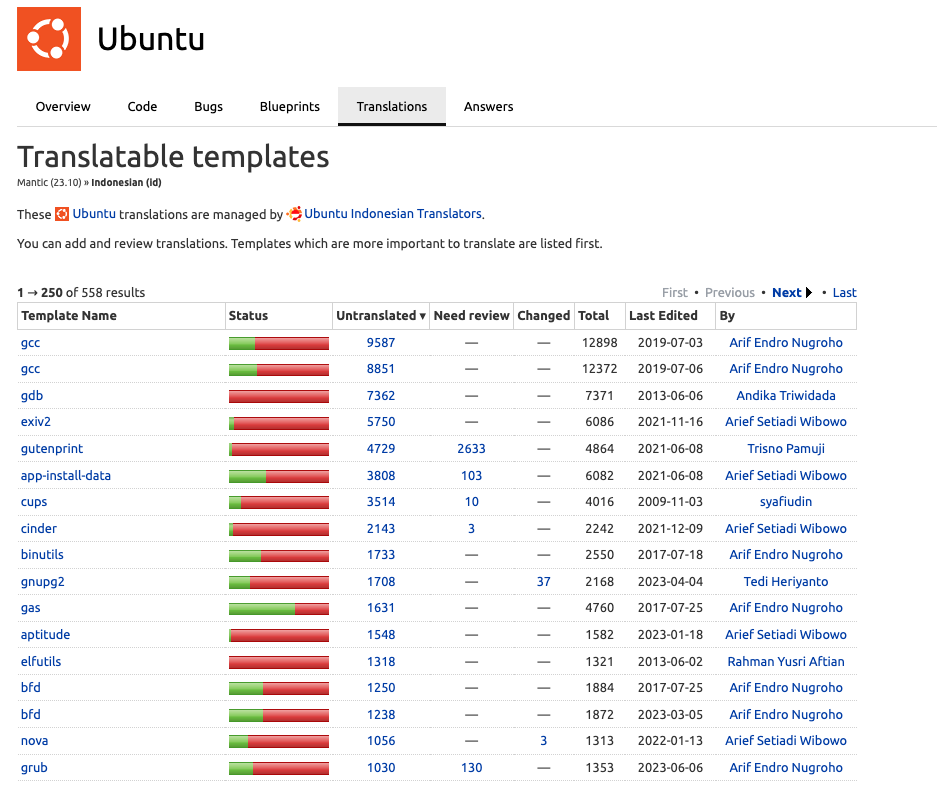Open the gnupg2 template
The width and height of the screenshot is (937, 786).
pyautogui.click(x=42, y=582)
